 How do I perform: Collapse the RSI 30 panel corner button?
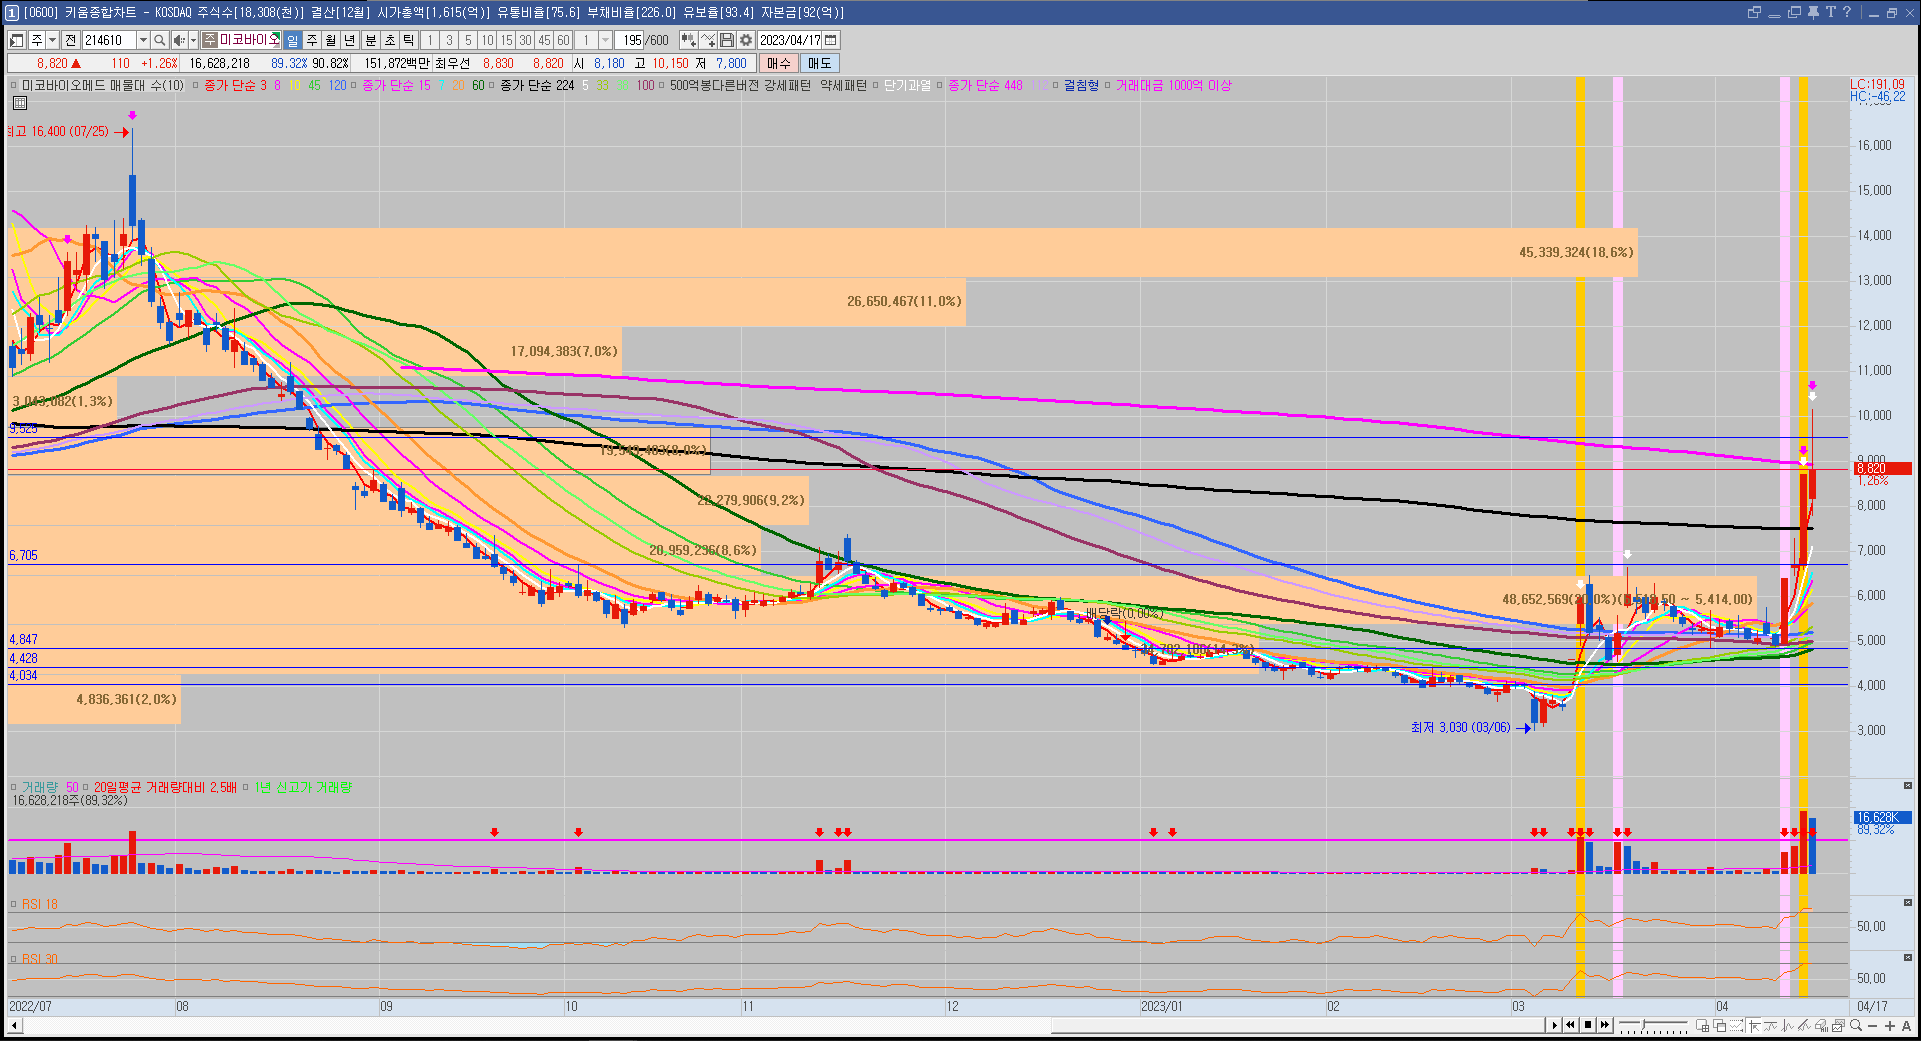(1907, 957)
